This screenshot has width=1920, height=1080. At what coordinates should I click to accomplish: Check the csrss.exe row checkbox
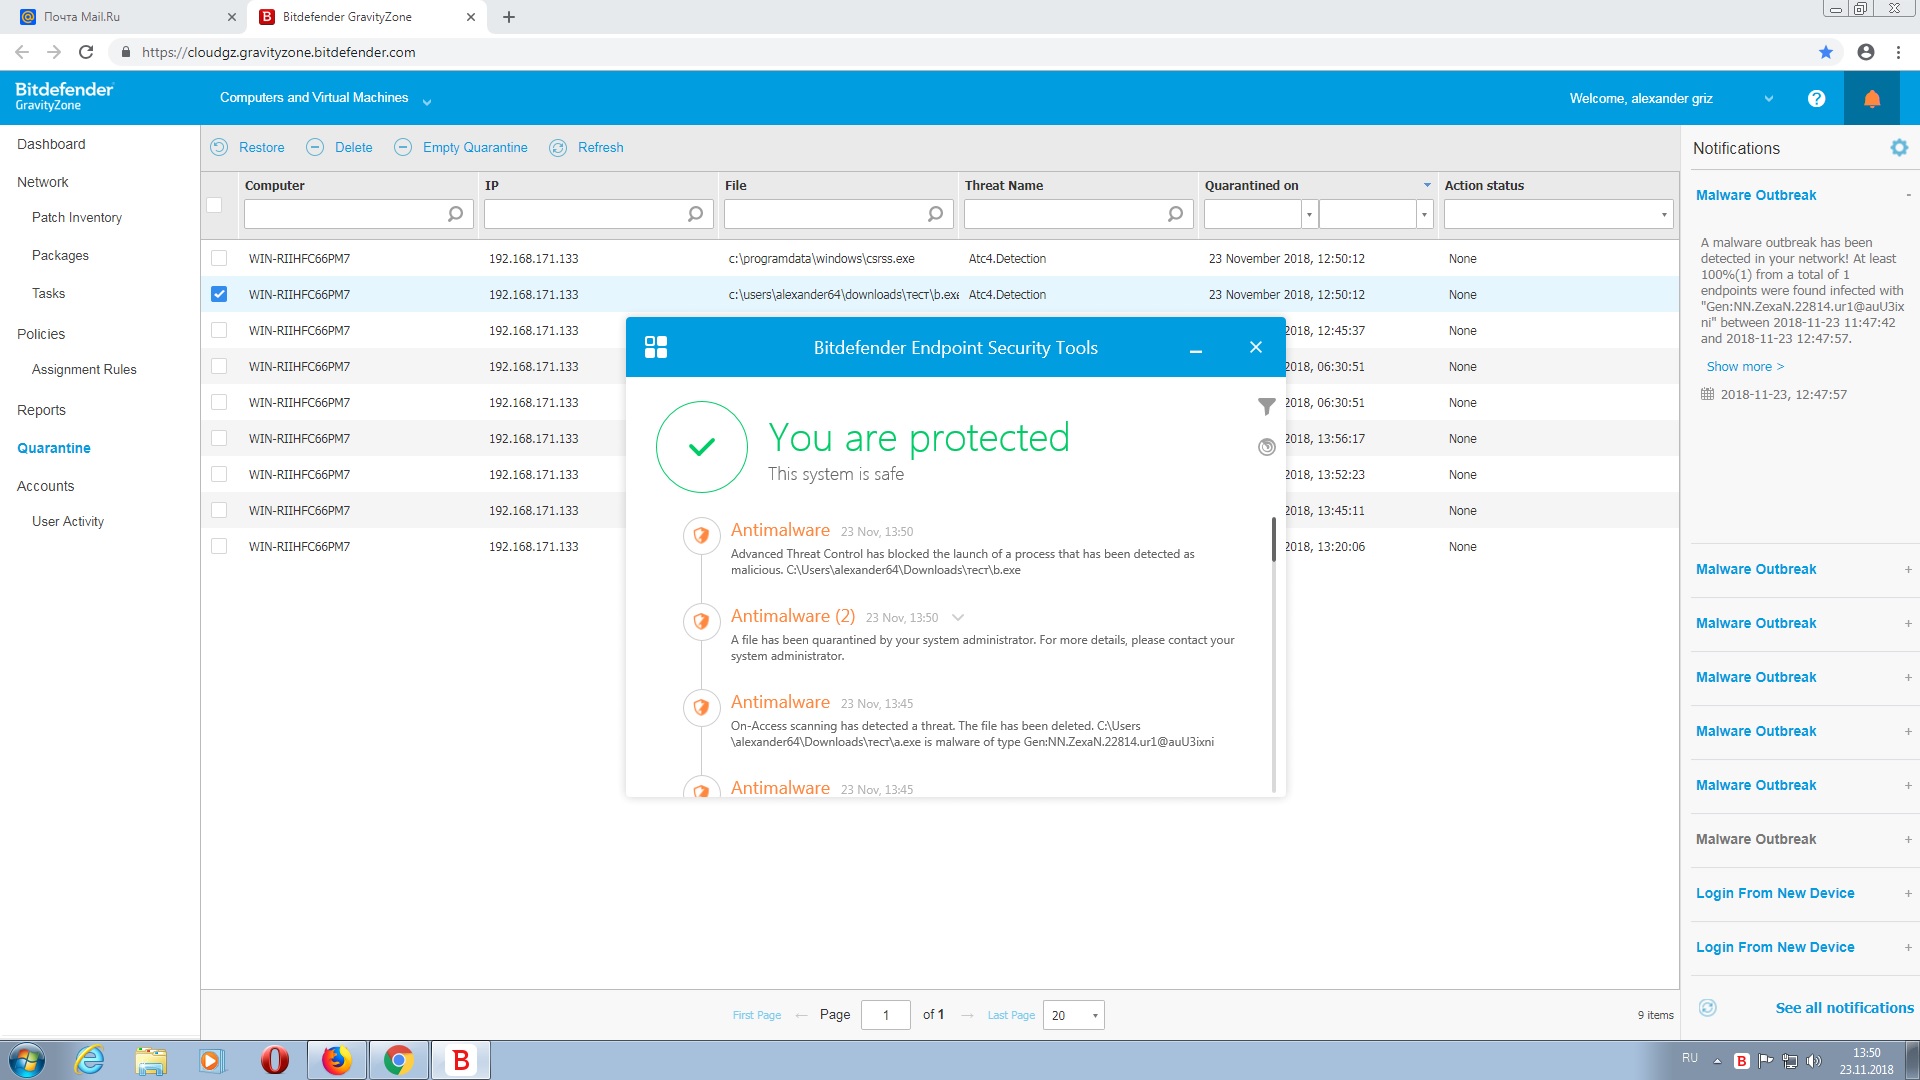[219, 258]
